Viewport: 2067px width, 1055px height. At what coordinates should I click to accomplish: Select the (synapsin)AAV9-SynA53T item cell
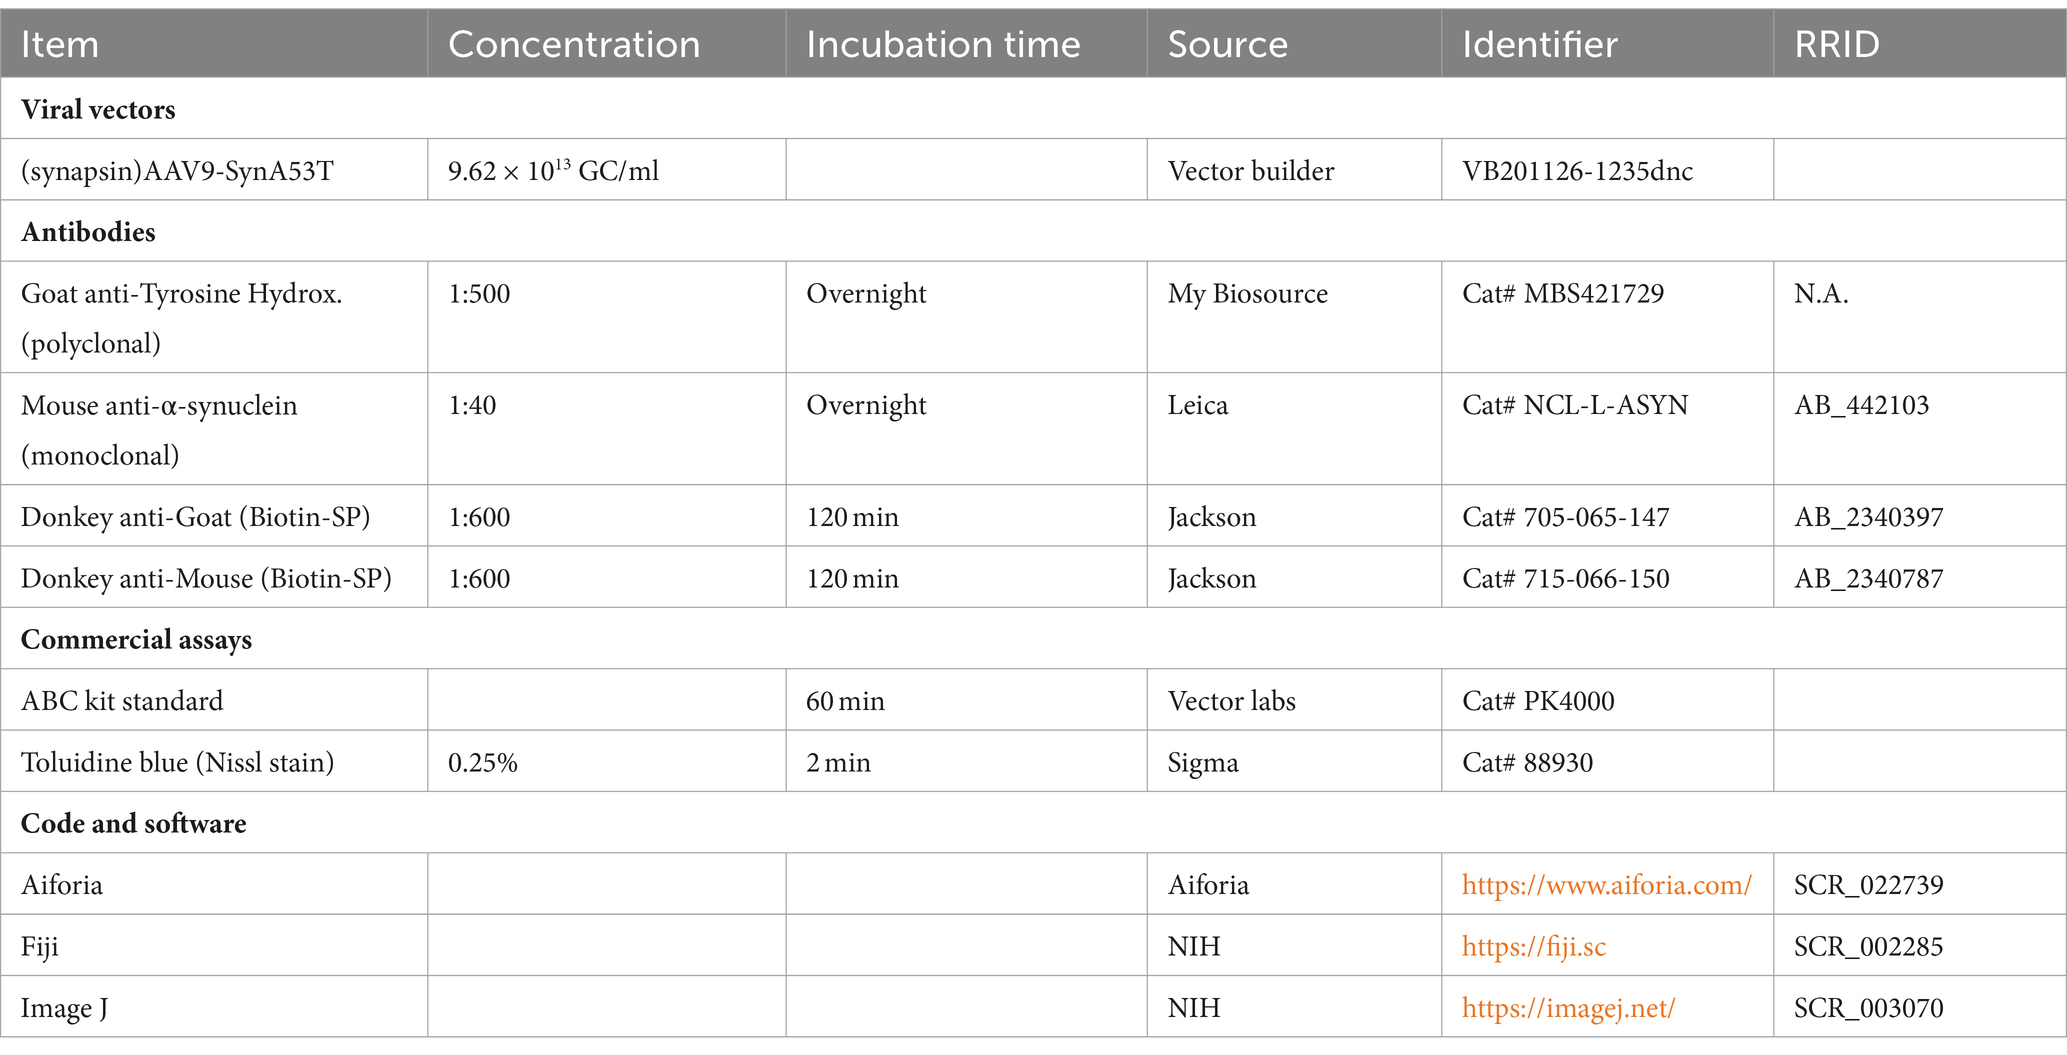point(214,171)
